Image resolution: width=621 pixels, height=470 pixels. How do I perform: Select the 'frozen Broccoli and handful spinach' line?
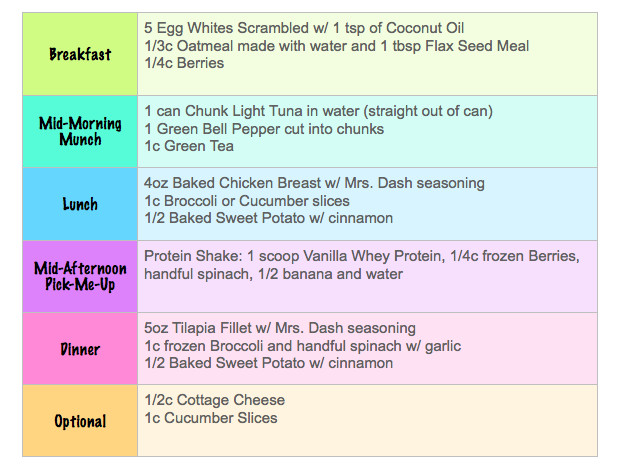tap(303, 346)
